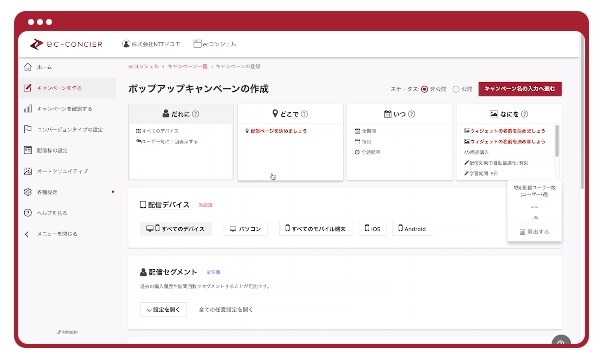Image resolution: width=604 pixels, height=360 pixels.
Task: Click the red campaign name input button
Action: pos(520,89)
